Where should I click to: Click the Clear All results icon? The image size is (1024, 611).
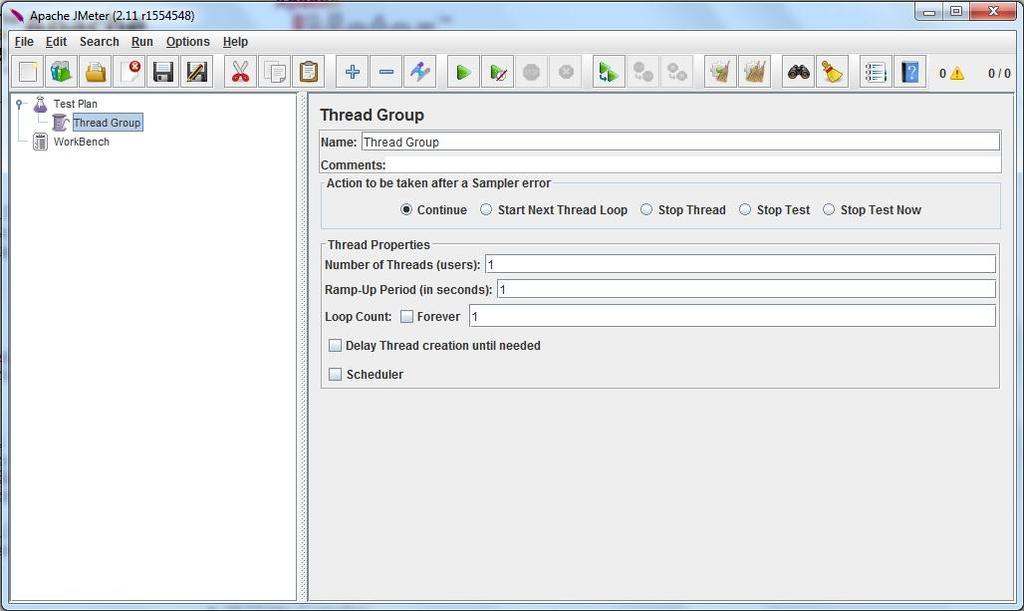click(754, 72)
